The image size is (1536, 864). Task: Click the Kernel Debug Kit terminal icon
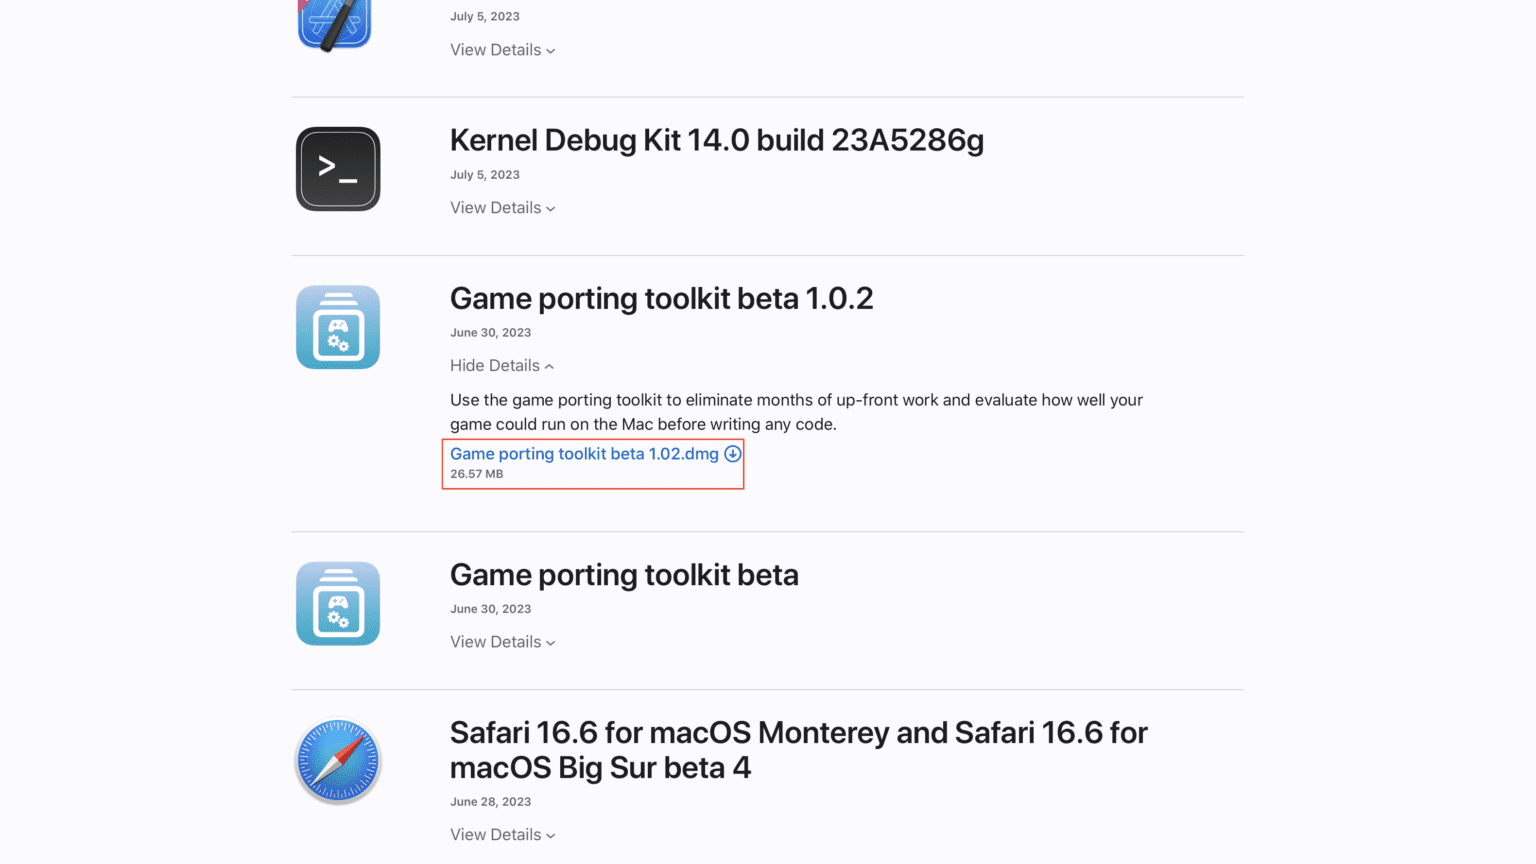(337, 168)
